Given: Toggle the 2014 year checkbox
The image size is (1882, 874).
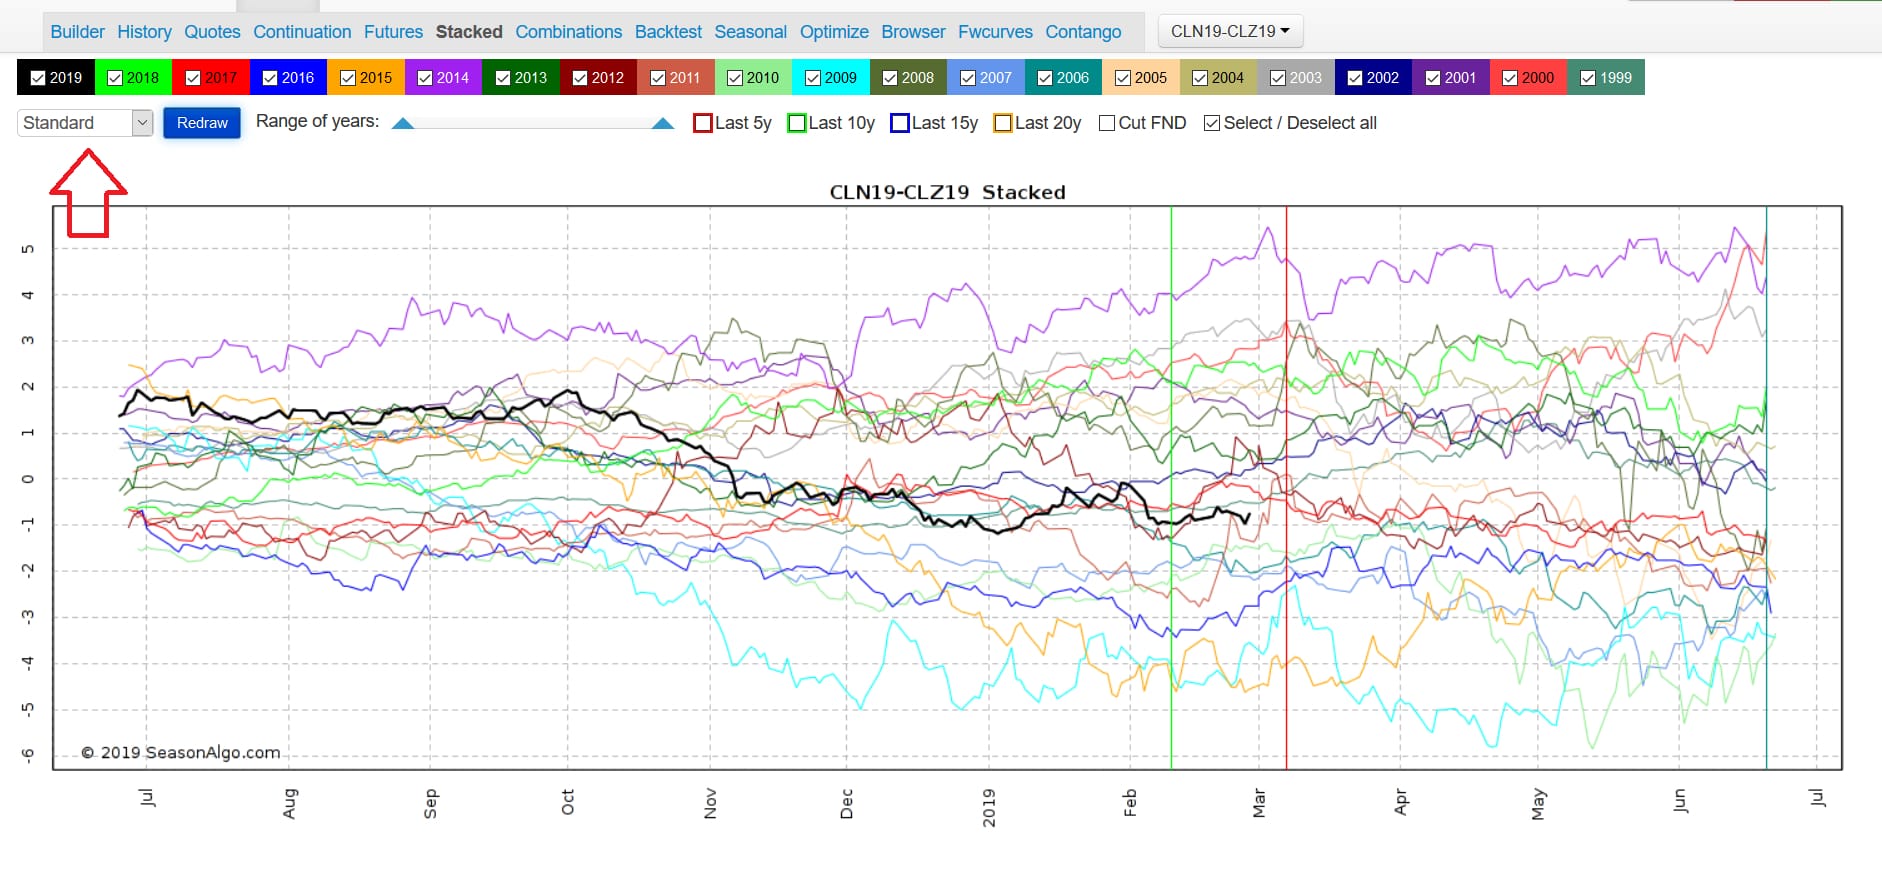Looking at the screenshot, I should (x=425, y=78).
